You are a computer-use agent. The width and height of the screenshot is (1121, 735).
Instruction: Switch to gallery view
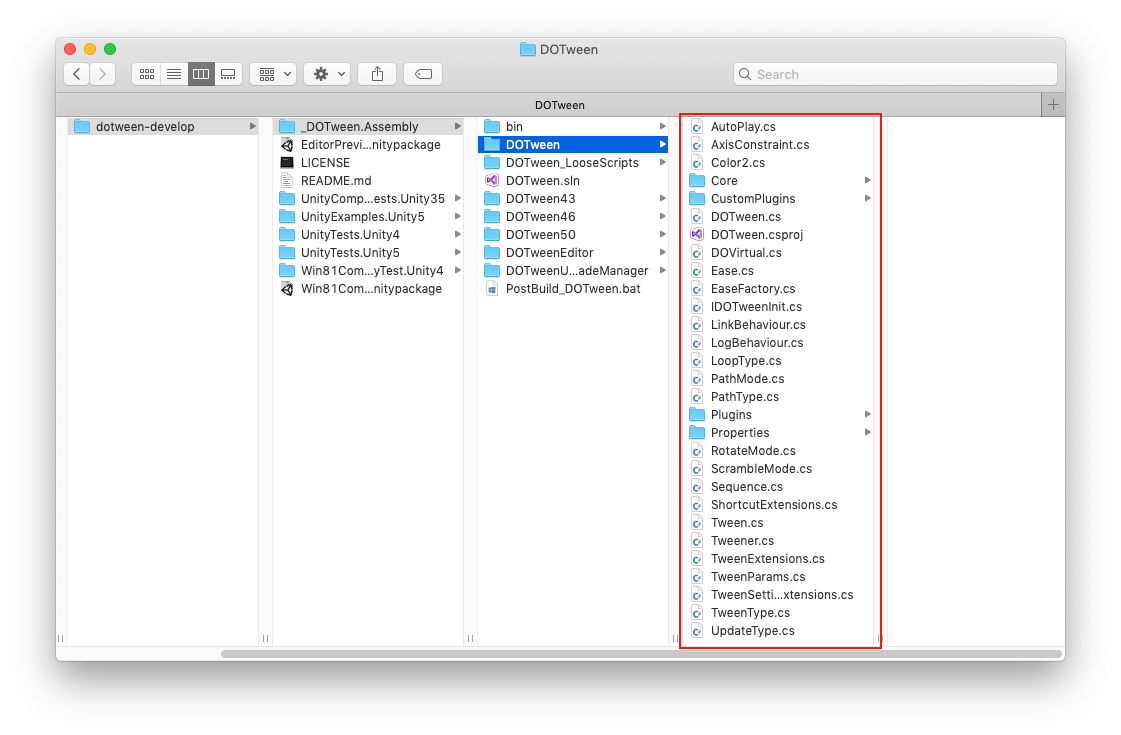click(x=228, y=74)
